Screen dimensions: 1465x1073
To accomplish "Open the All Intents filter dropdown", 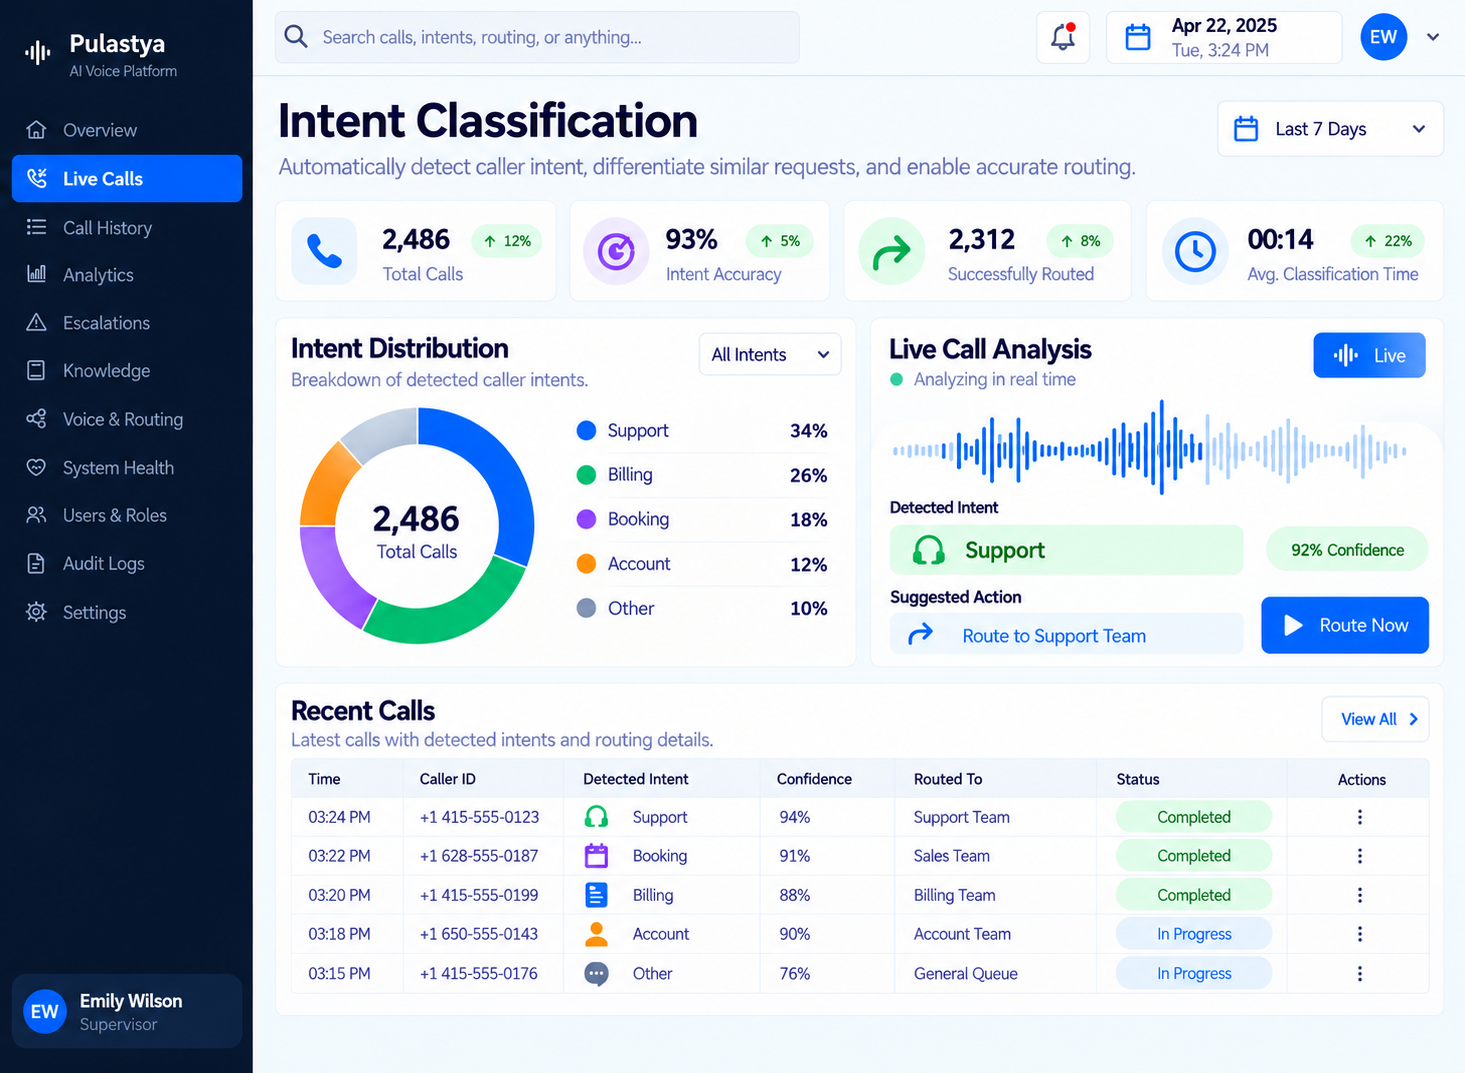I will pyautogui.click(x=770, y=355).
